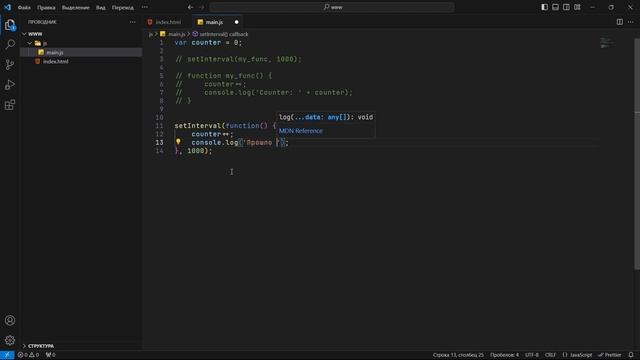The image size is (640, 360).
Task: Toggle the bottom panel layout icon
Action: (556, 7)
